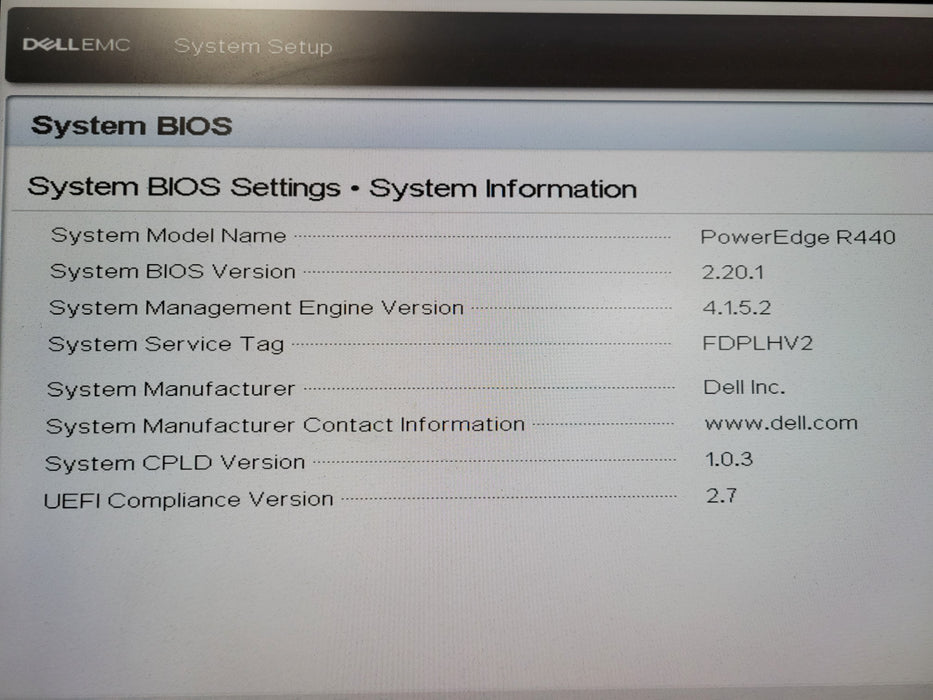
Task: Click the Dell Inc. value
Action: (744, 388)
